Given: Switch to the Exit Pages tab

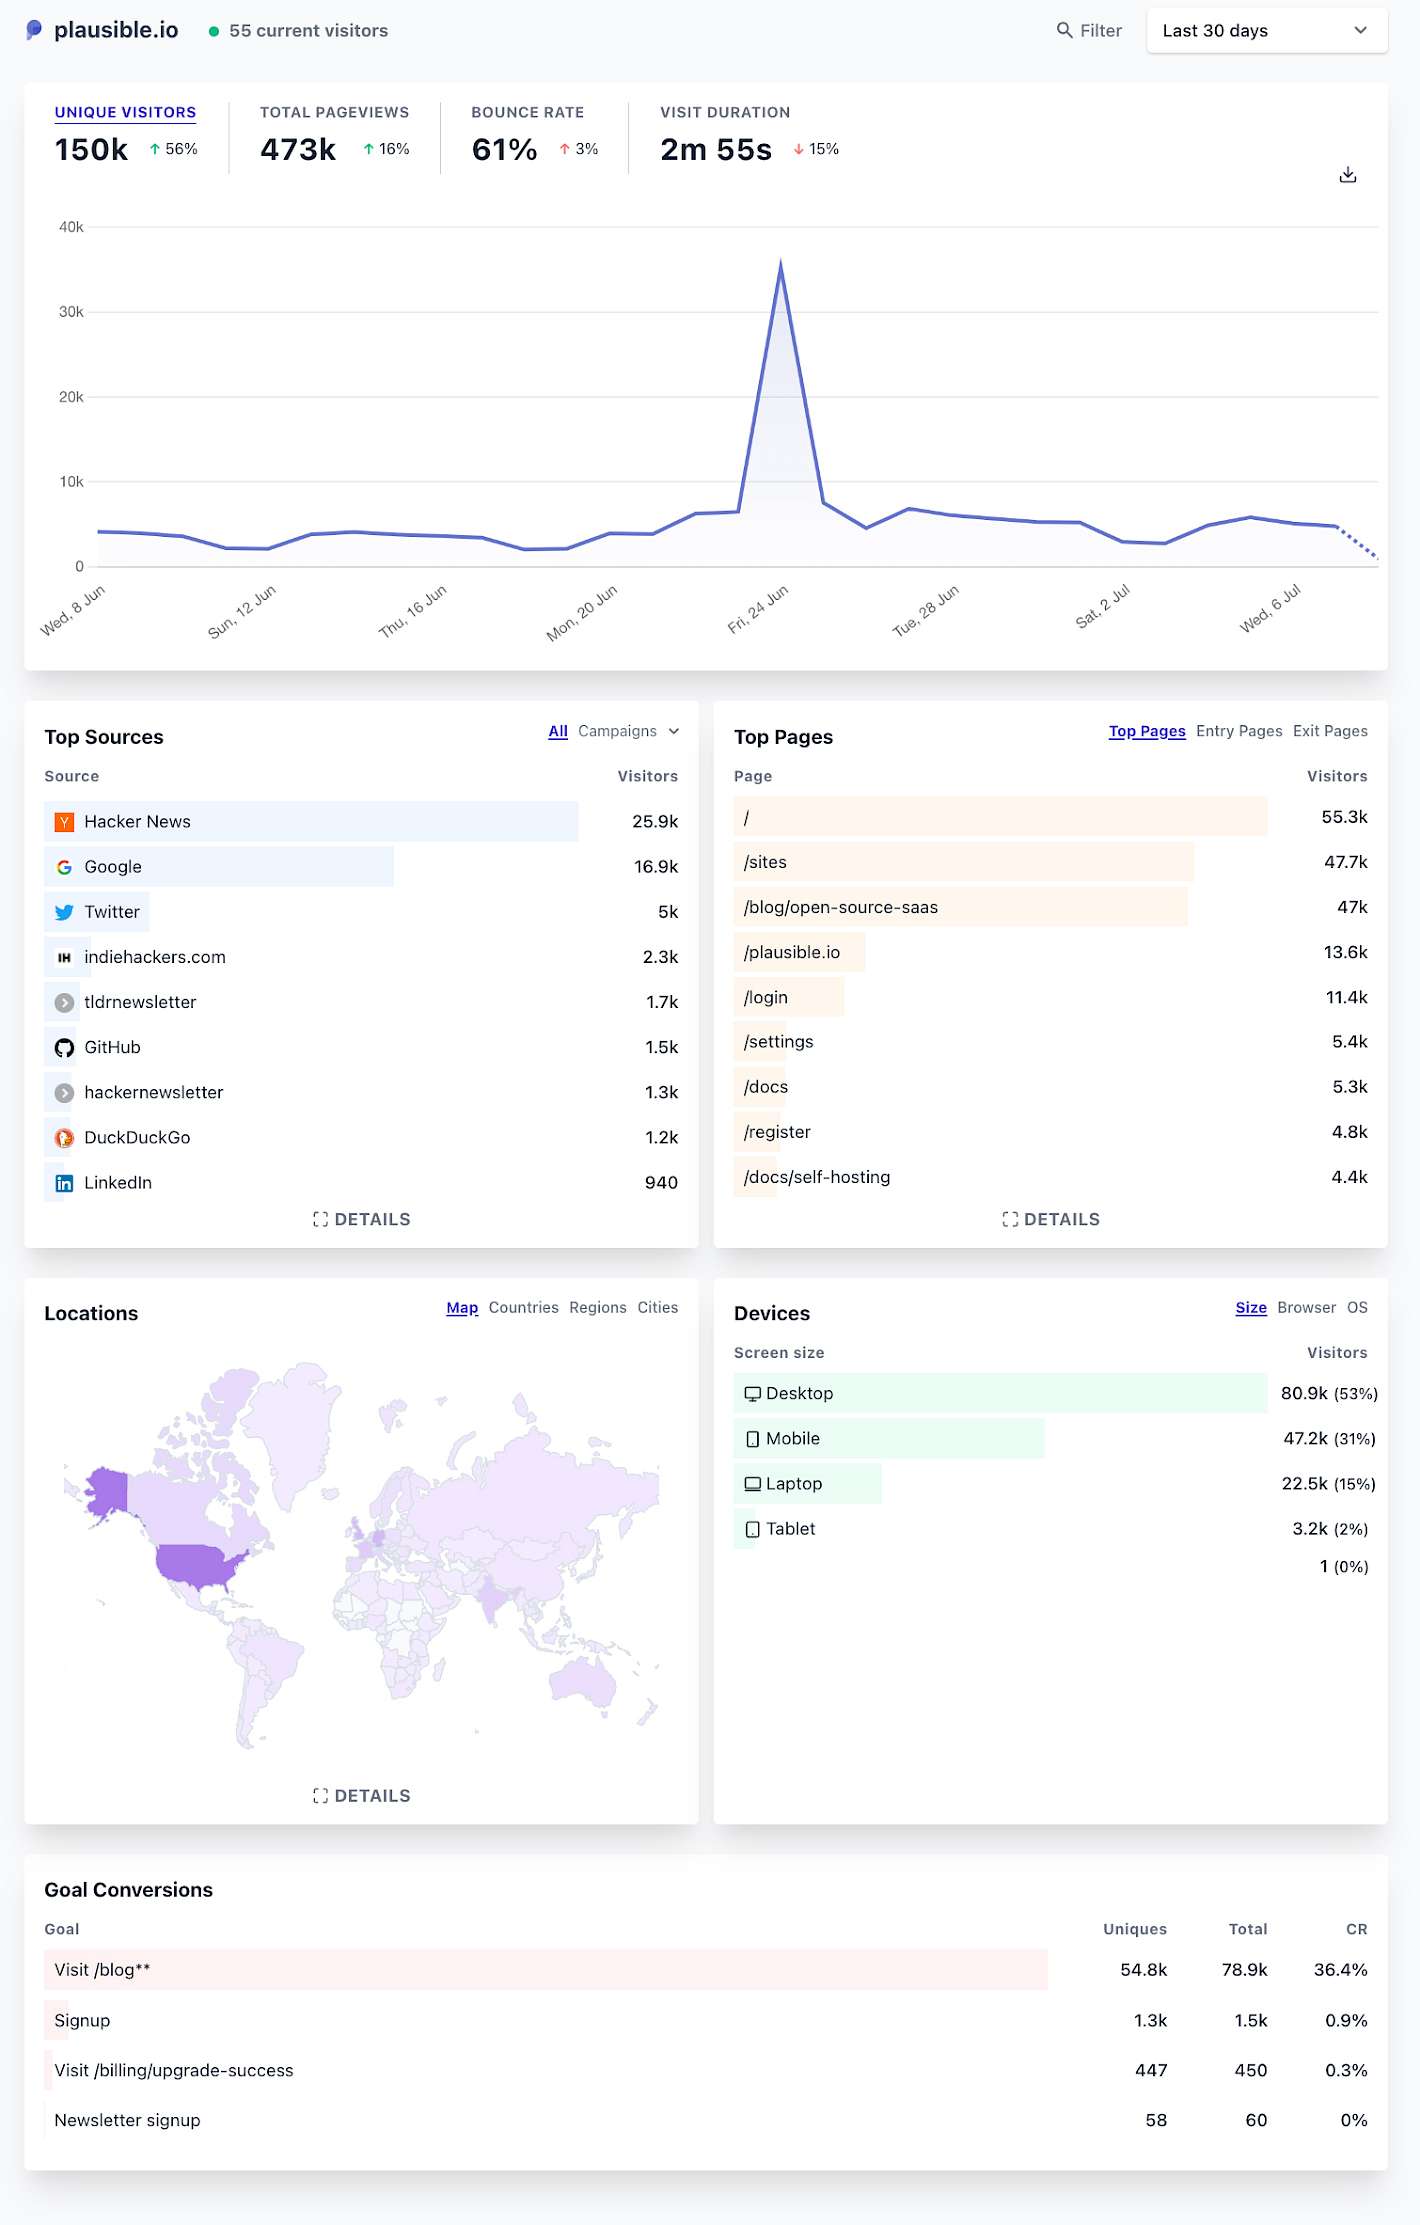Looking at the screenshot, I should point(1330,731).
